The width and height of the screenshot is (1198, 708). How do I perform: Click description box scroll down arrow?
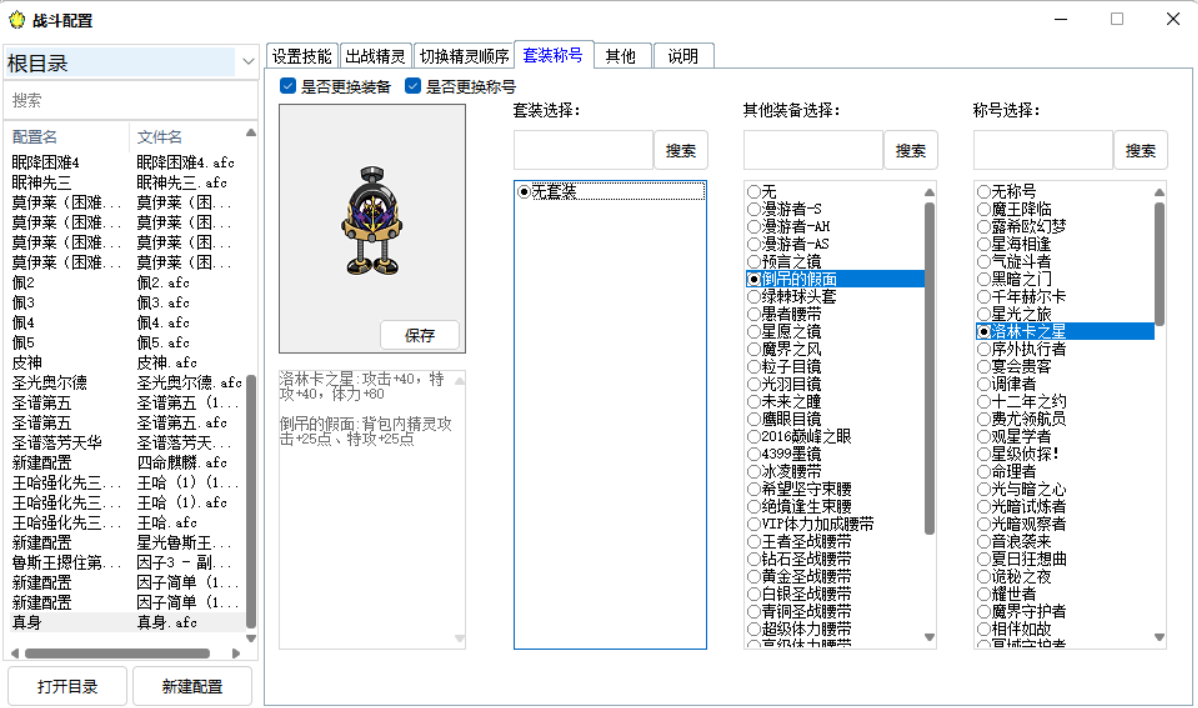(459, 638)
